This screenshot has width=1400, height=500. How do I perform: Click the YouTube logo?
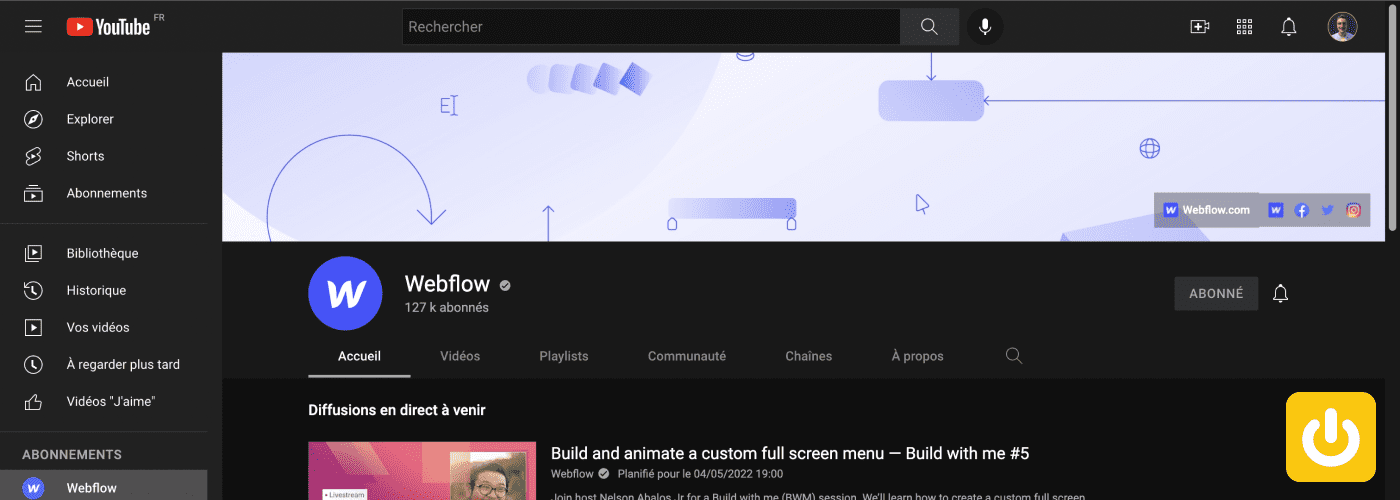point(108,27)
